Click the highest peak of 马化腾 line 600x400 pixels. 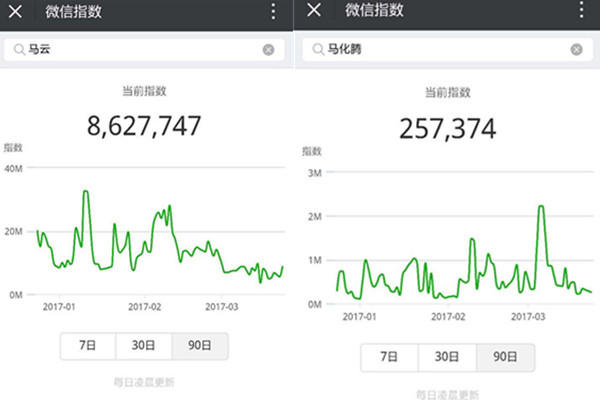point(541,206)
